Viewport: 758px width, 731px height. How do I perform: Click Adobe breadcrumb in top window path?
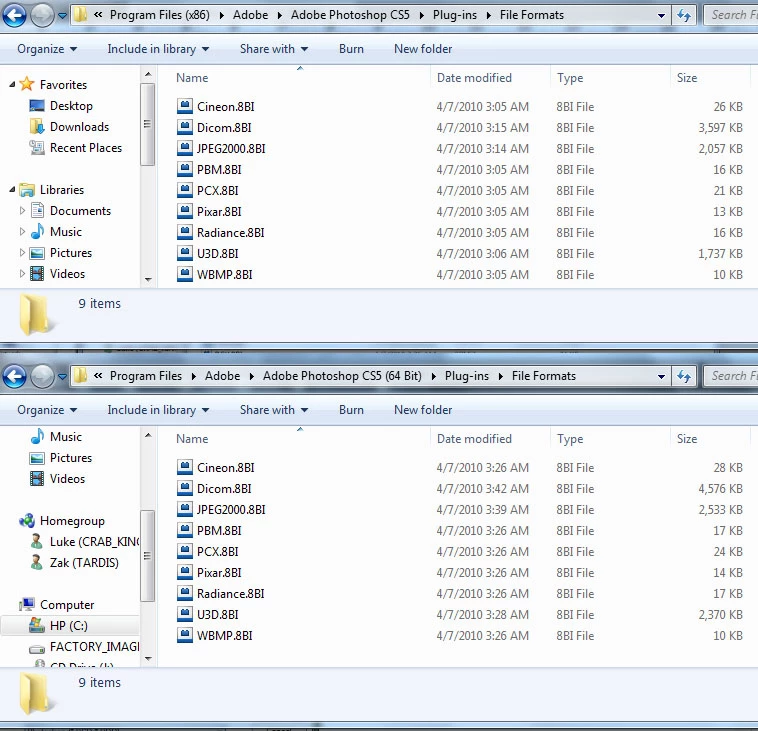tap(250, 15)
